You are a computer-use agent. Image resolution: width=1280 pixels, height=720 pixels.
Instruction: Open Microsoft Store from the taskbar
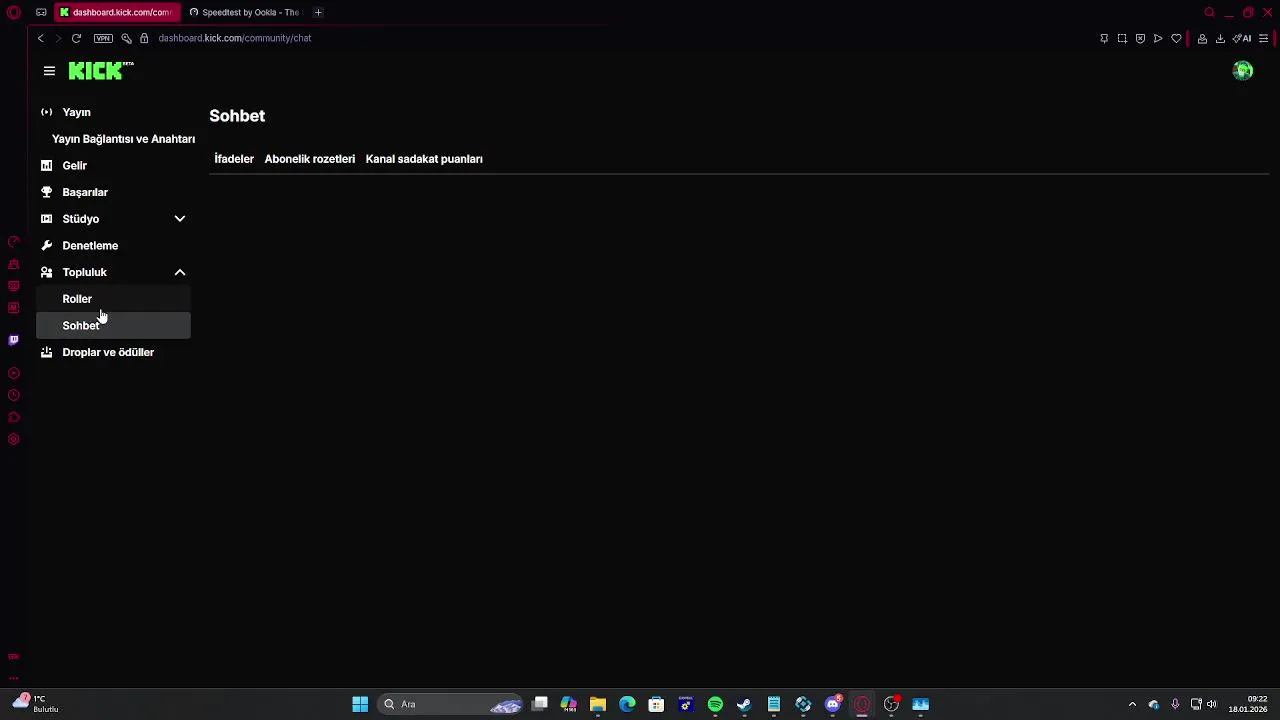656,704
